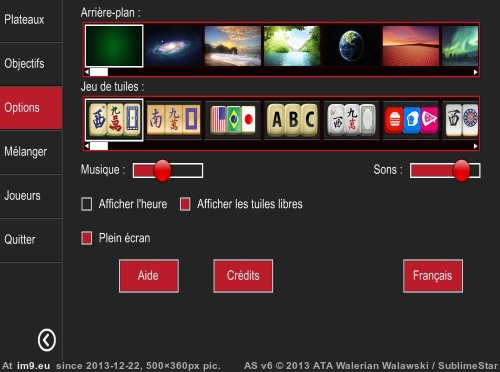The height and width of the screenshot is (372, 500).
Task: Select the aurora borealis background thumbnail
Action: point(460,46)
